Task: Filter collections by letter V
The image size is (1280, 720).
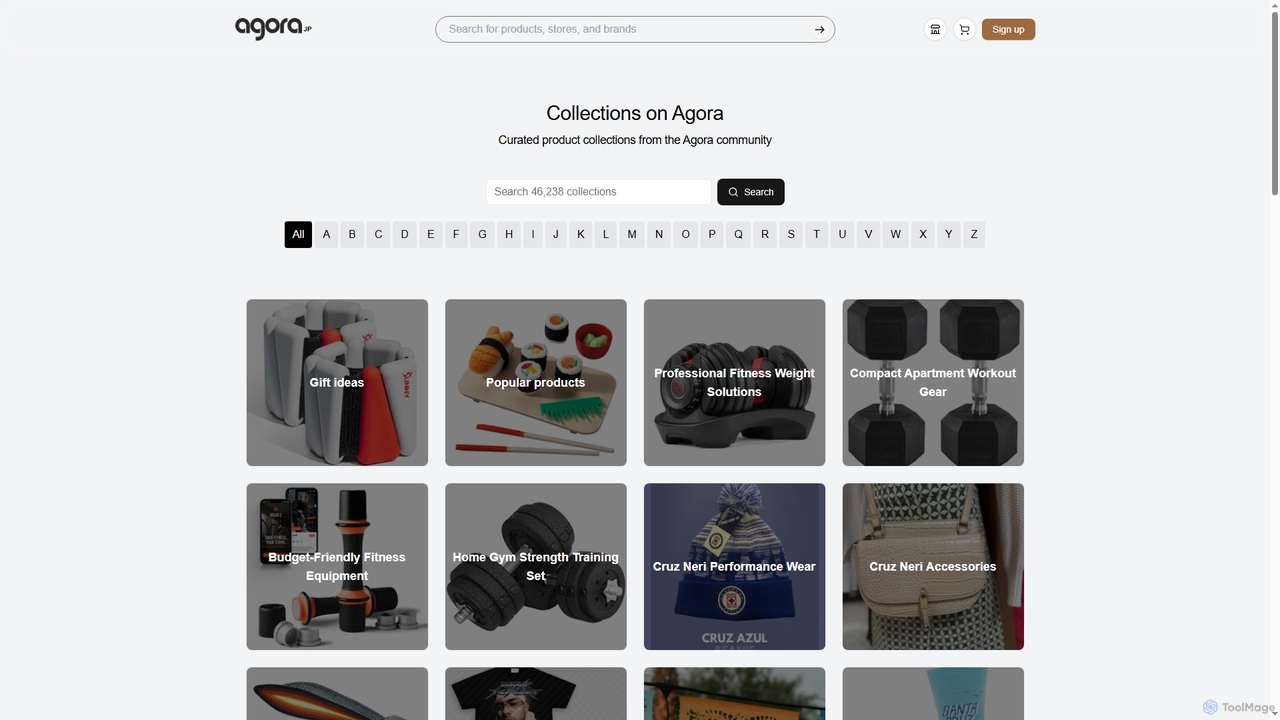Action: [868, 234]
